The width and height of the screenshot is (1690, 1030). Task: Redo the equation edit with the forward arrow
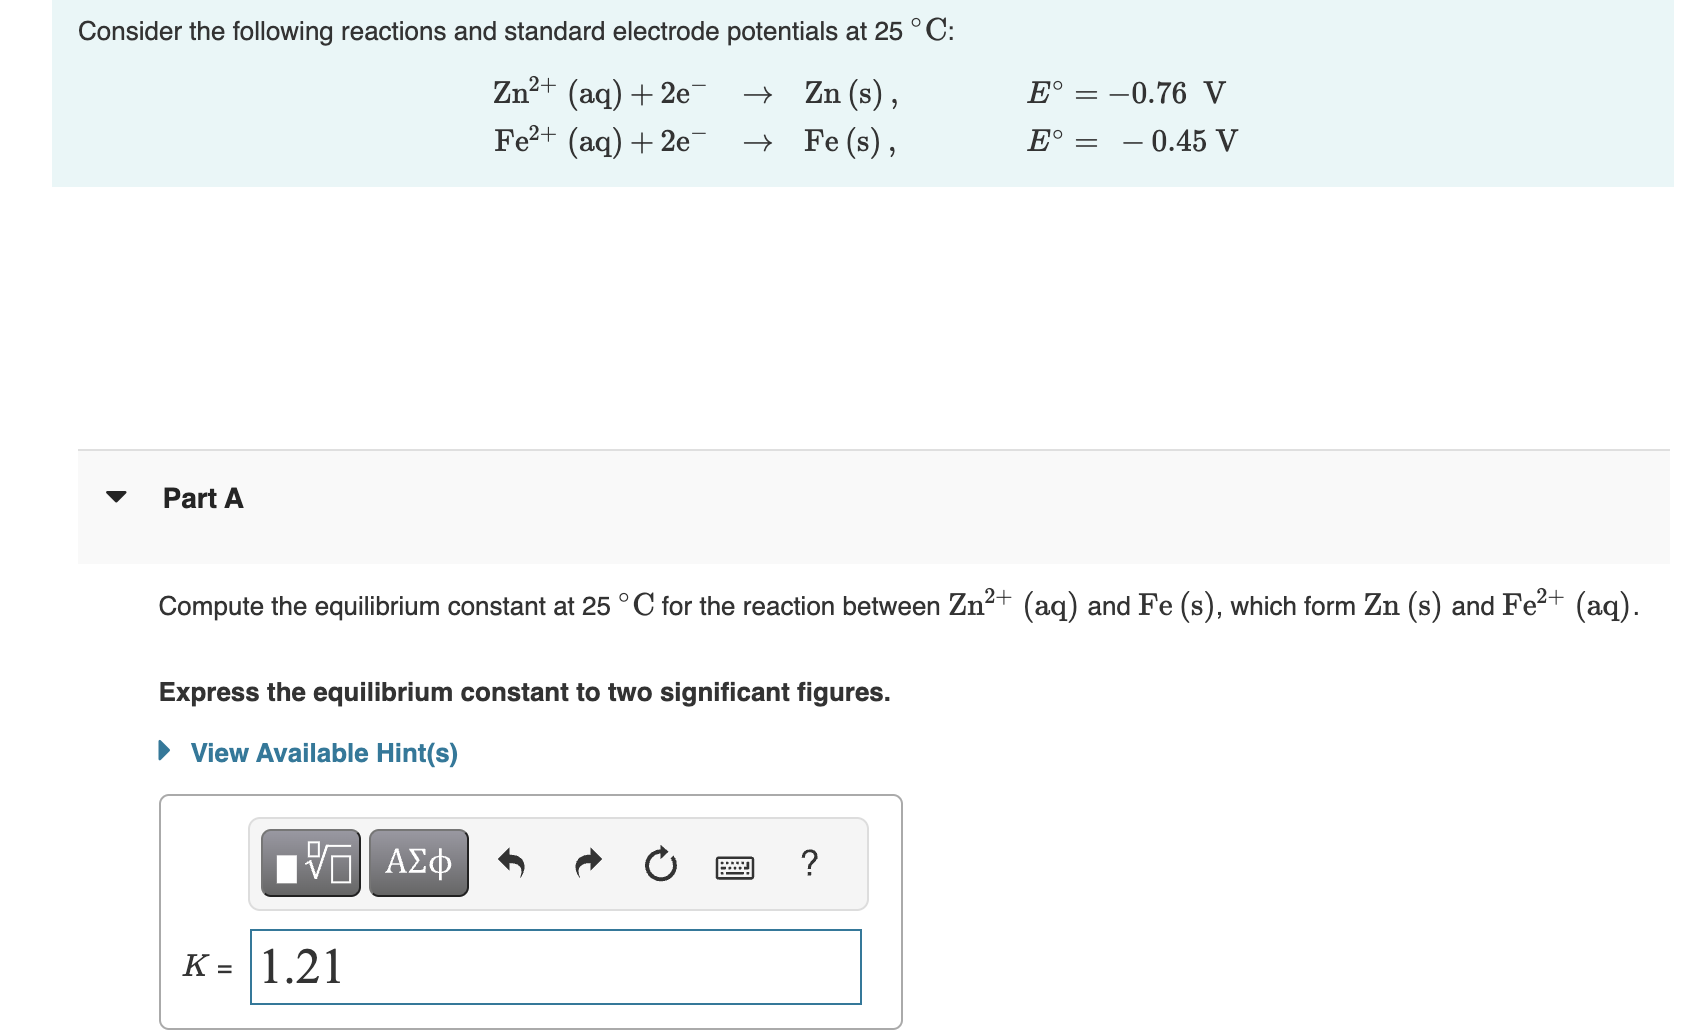point(588,863)
